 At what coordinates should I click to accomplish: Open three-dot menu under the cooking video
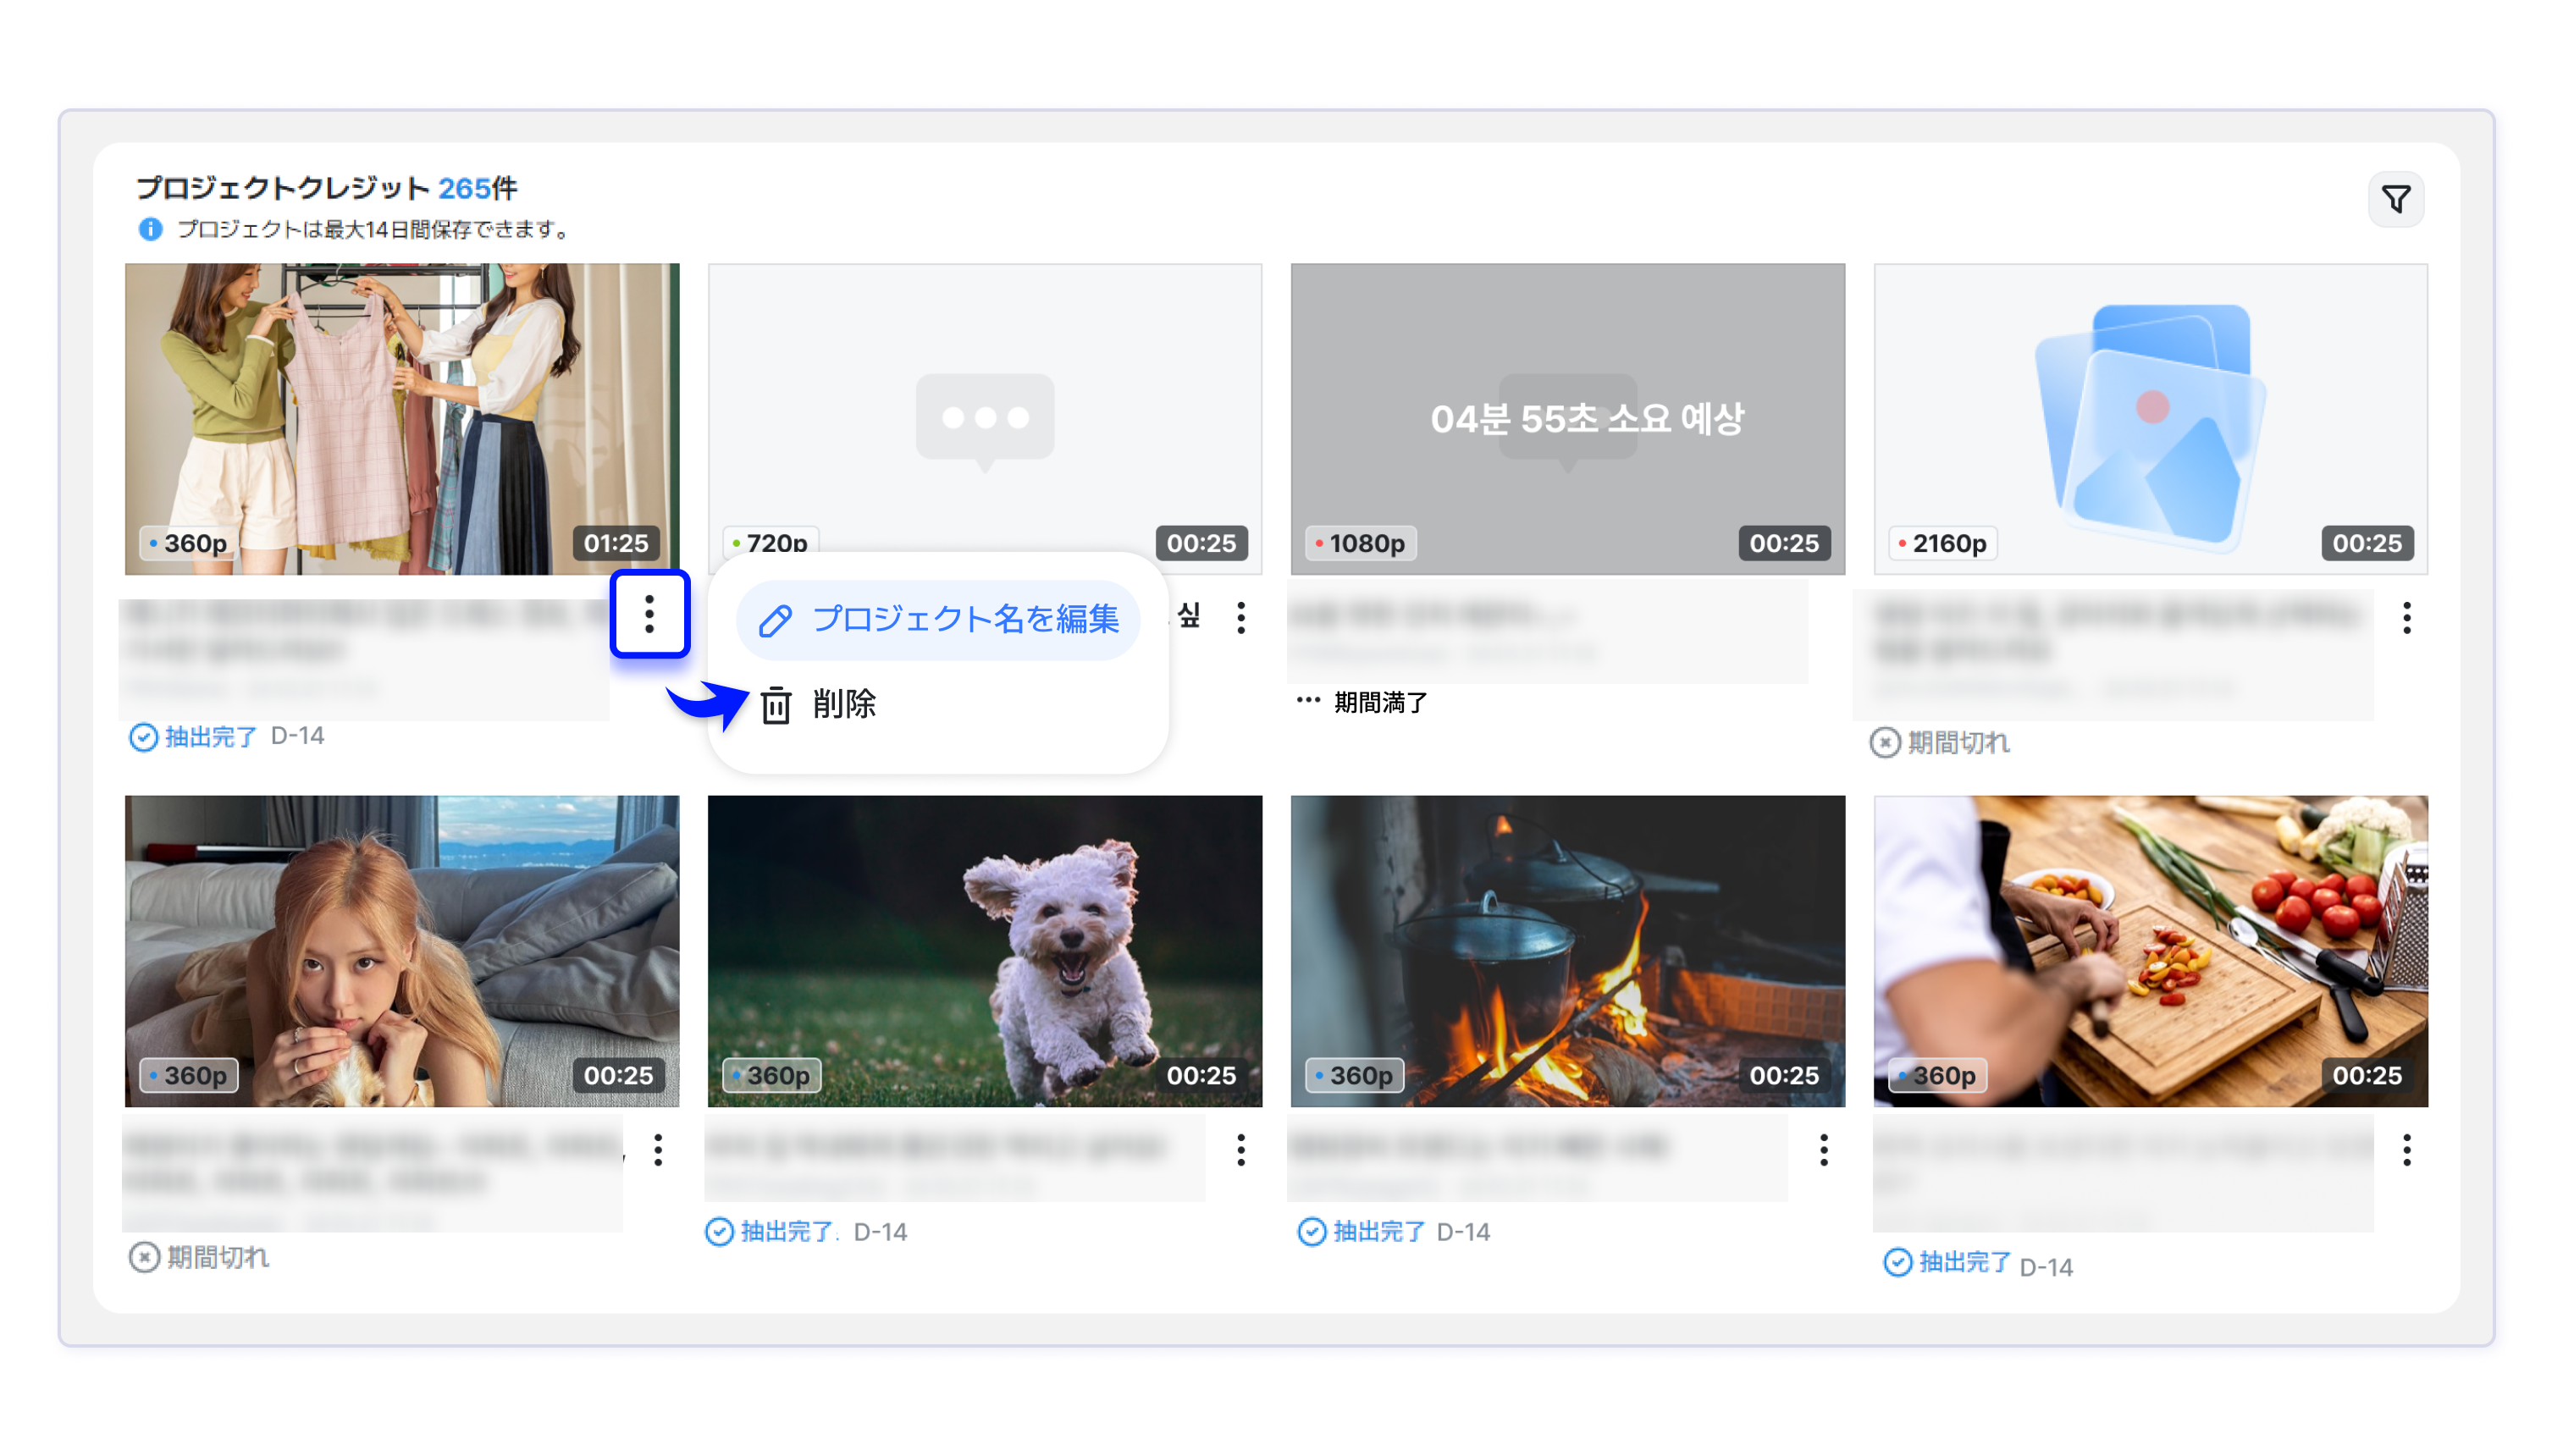coord(2406,1149)
